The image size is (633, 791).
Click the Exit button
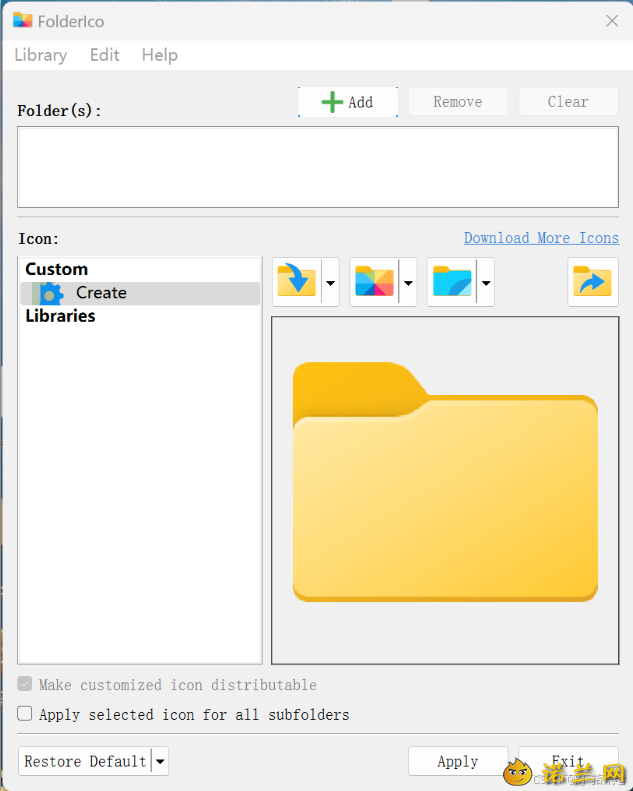(x=568, y=761)
